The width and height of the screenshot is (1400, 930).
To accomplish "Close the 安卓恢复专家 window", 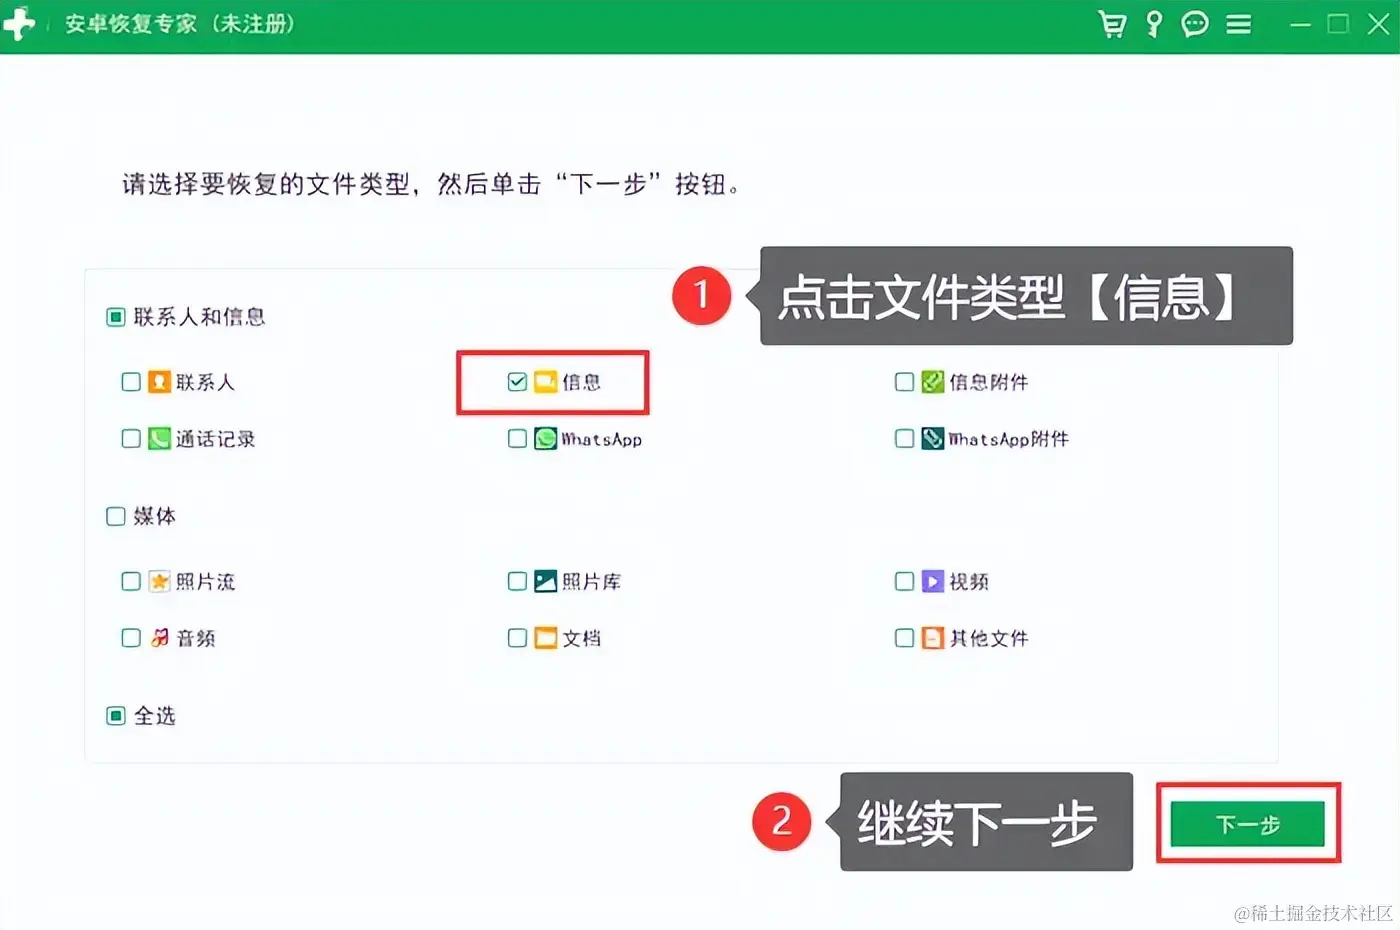I will [1378, 24].
